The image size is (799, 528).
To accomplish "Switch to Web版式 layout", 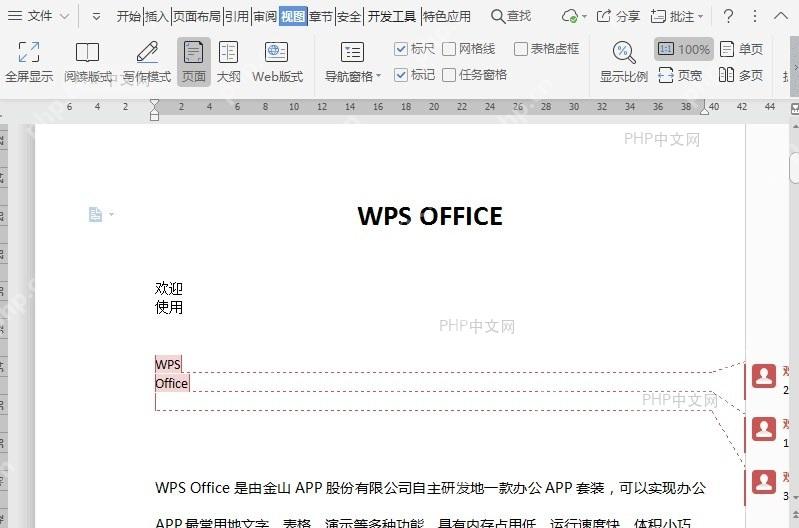I will 277,62.
